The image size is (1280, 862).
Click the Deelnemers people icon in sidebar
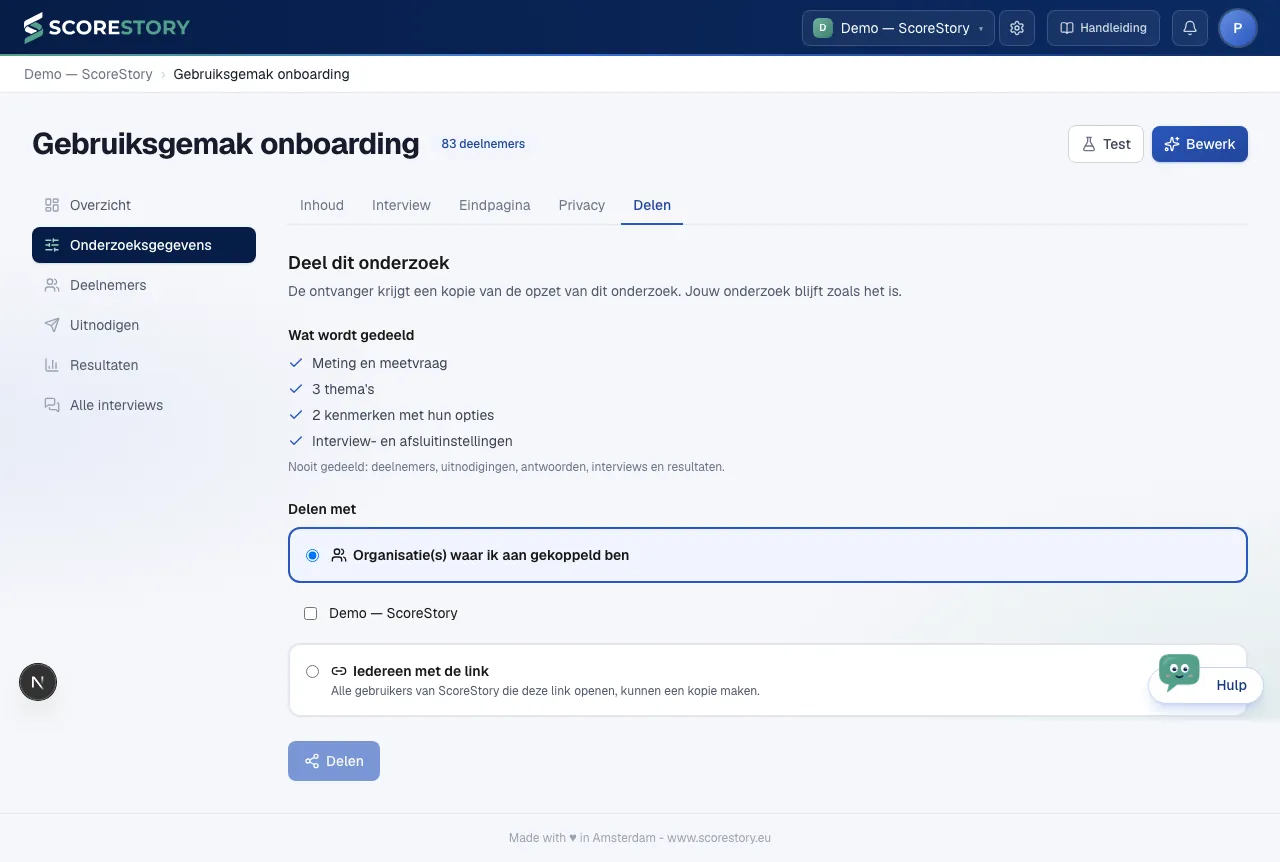52,285
